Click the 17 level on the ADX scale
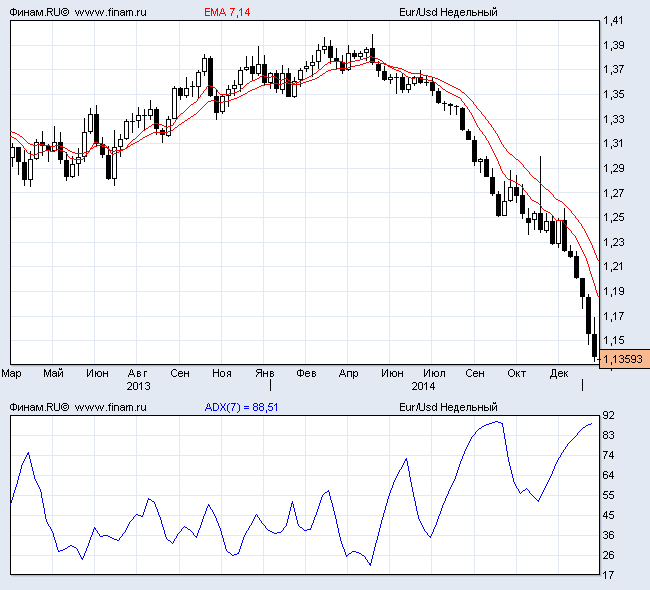Viewport: 650px width, 590px height. pos(608,574)
